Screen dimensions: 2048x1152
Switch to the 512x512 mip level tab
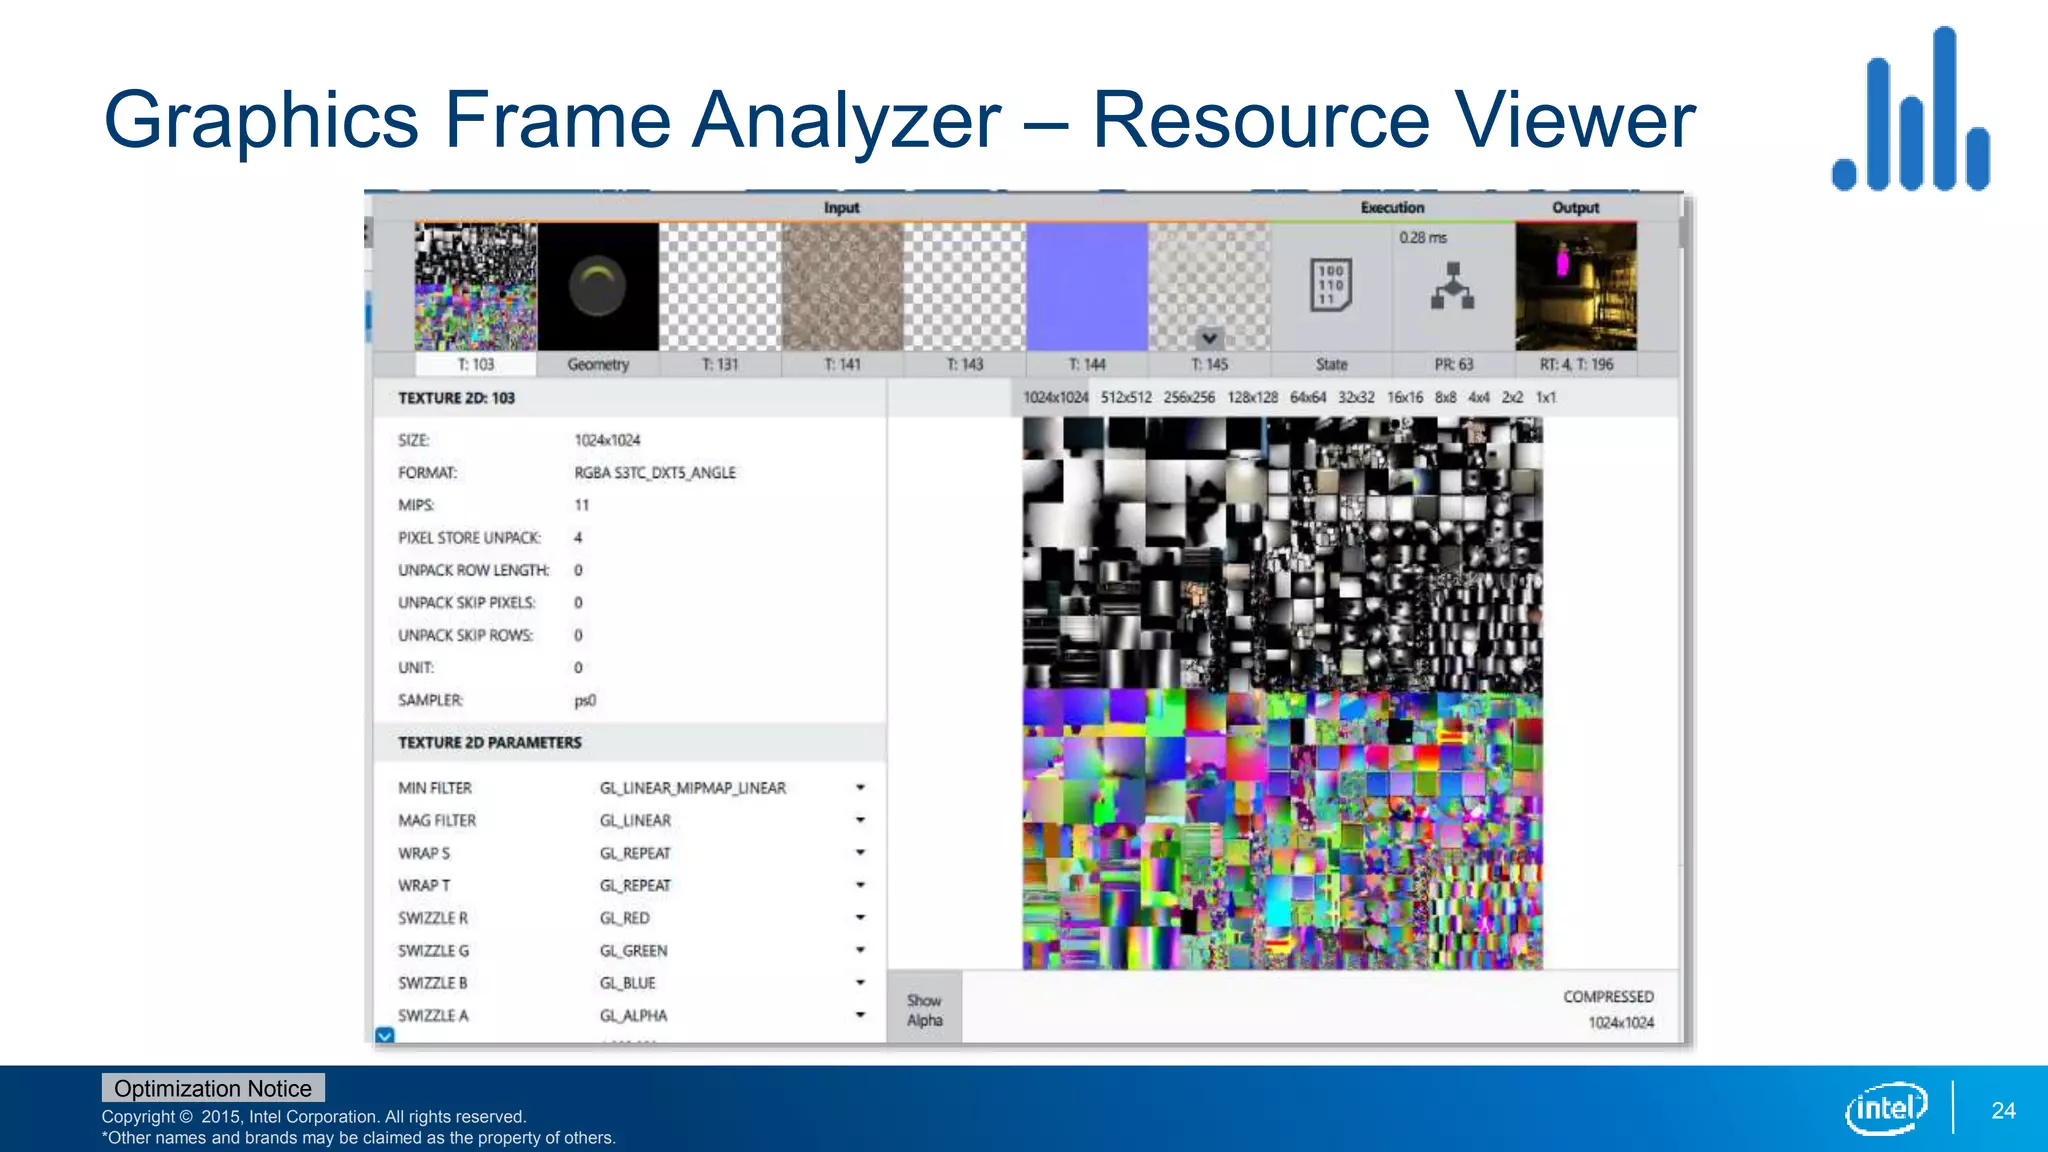(x=1126, y=398)
